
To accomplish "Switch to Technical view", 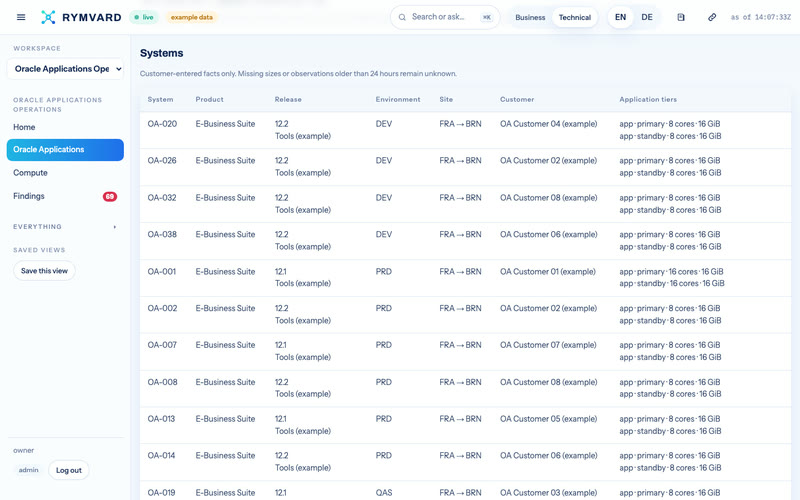I will click(574, 17).
